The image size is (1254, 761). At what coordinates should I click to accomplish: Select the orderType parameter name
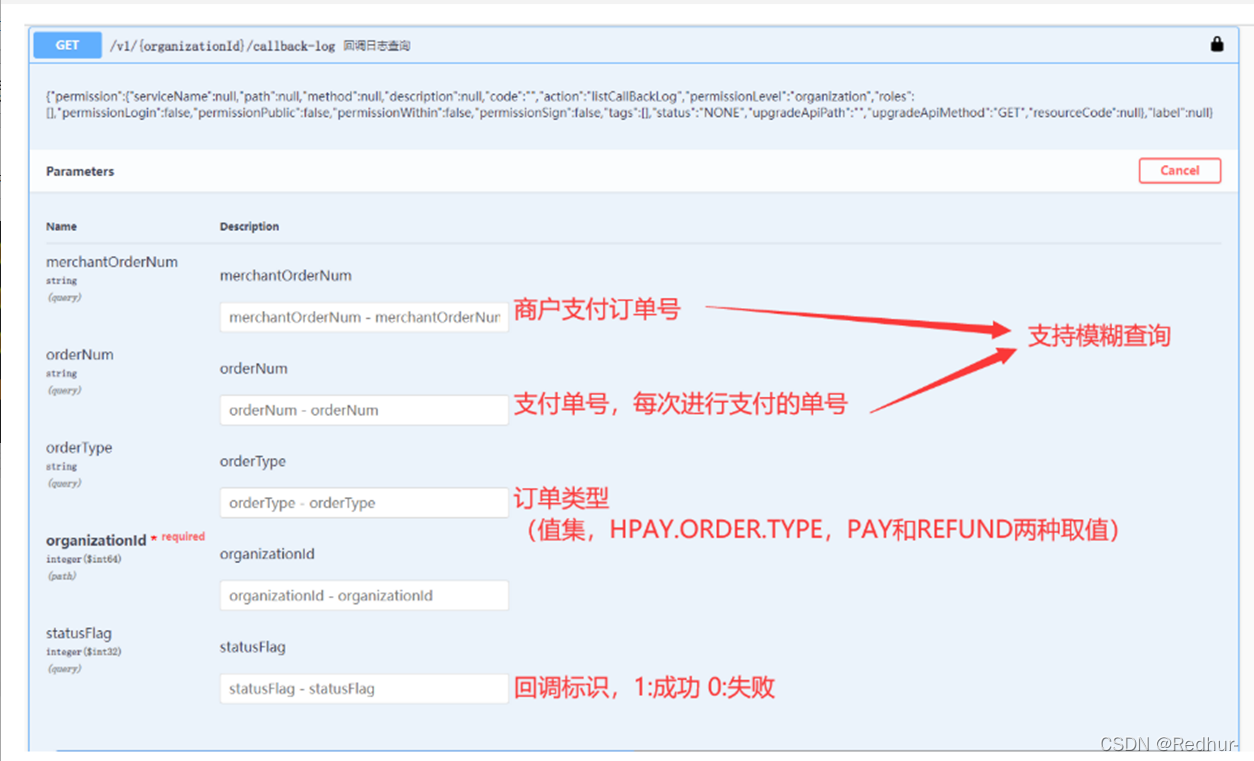click(x=79, y=448)
